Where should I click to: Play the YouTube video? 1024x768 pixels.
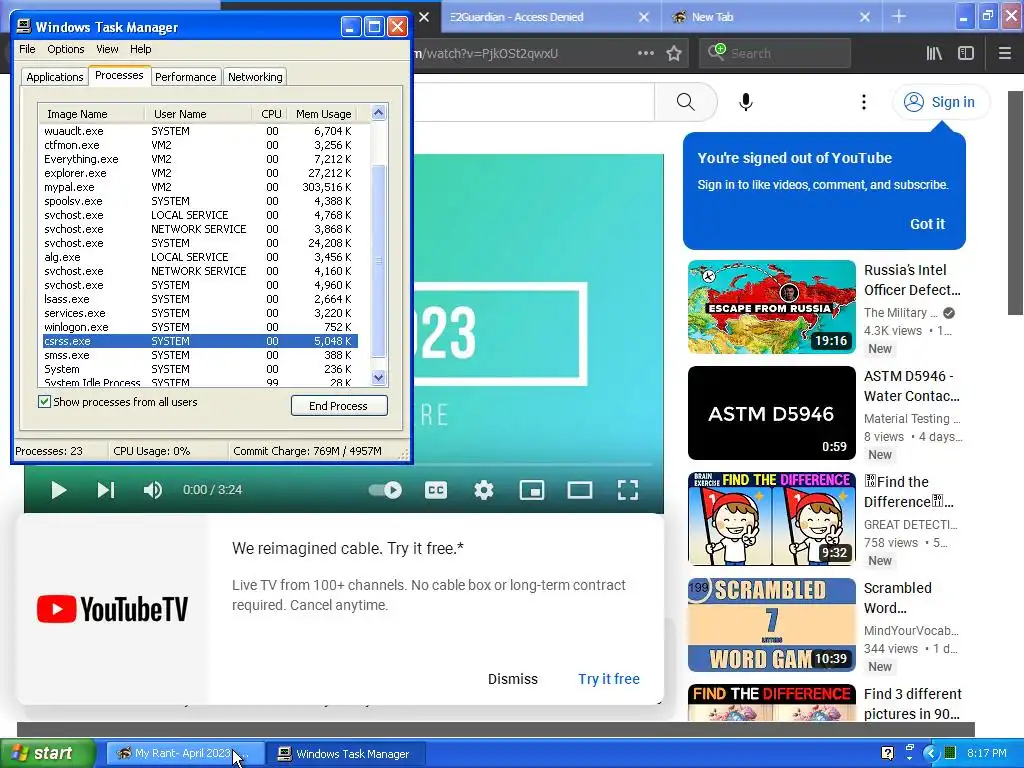point(59,490)
